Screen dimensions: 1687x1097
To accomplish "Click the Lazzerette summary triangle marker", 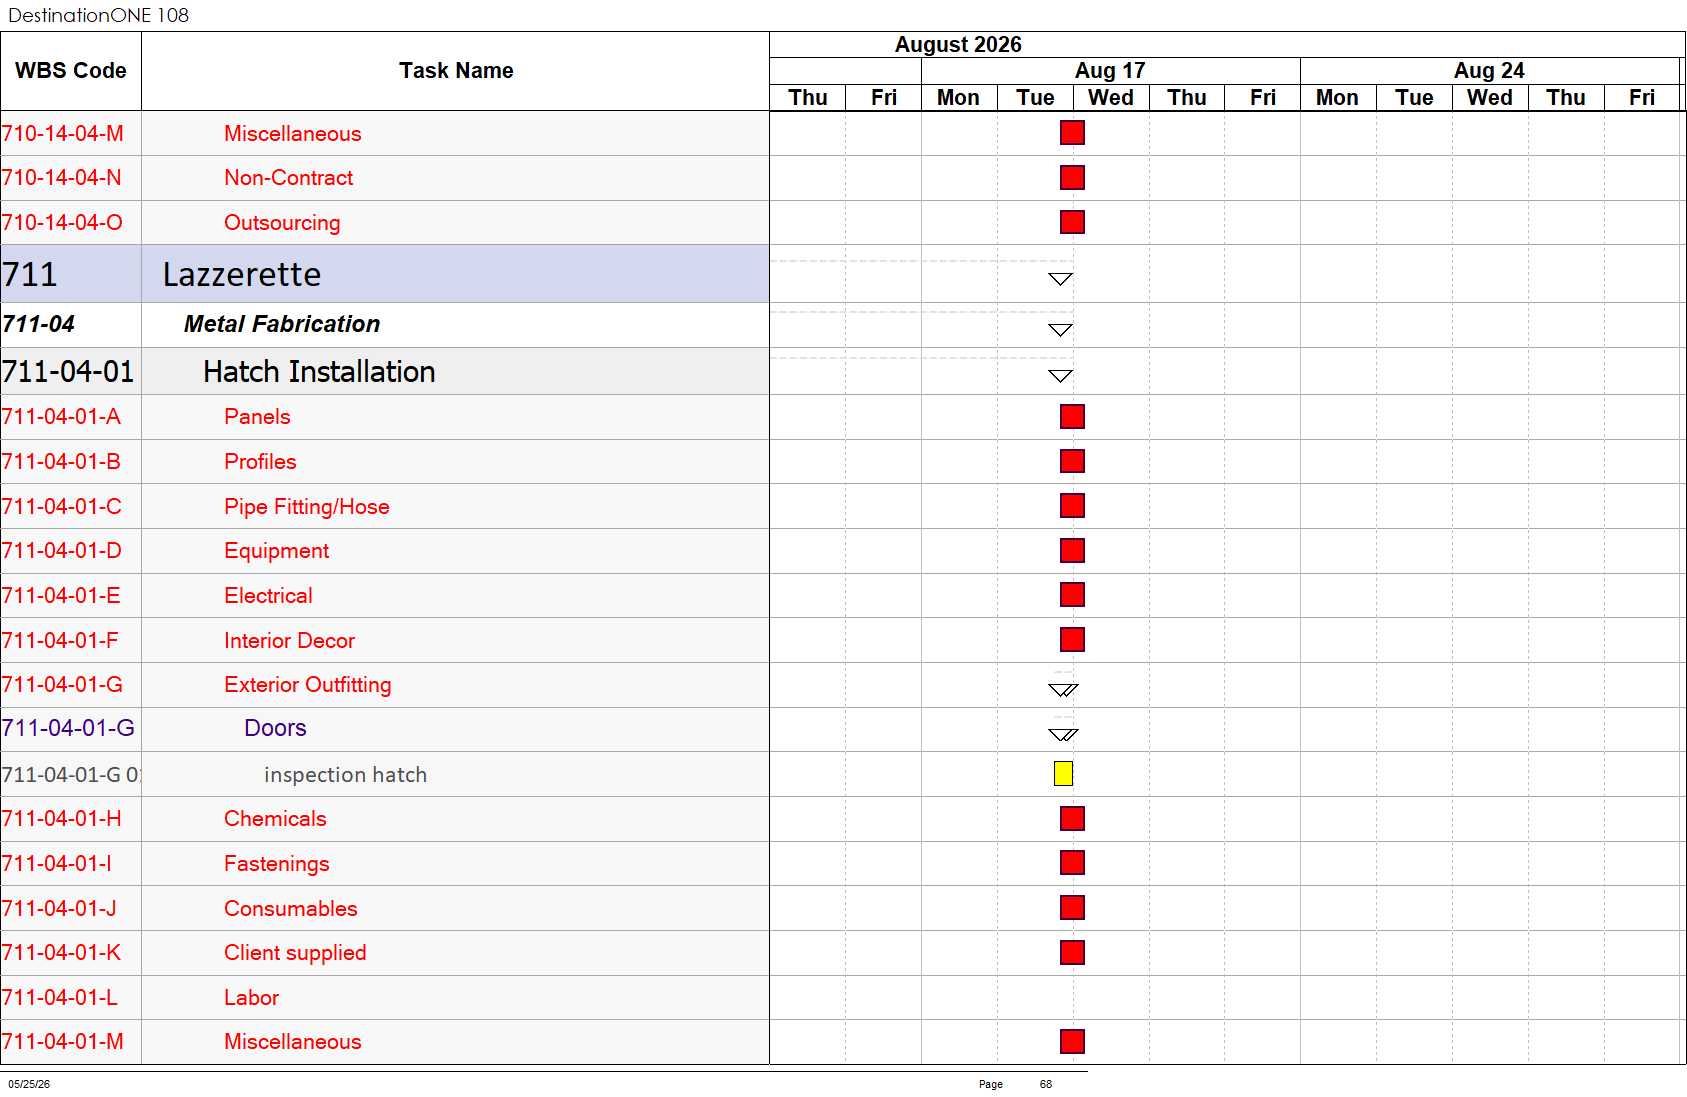I will (1060, 279).
